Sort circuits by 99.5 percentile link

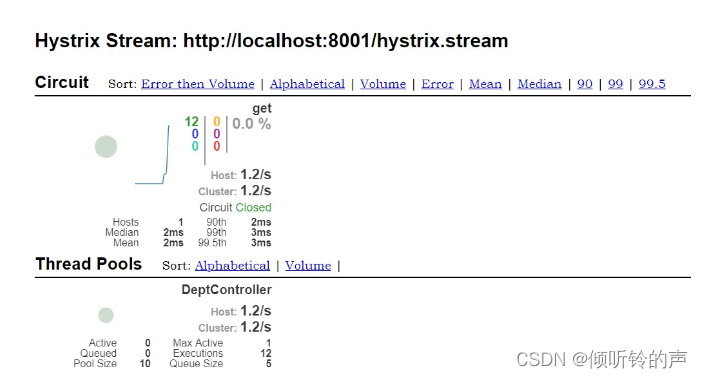[x=652, y=84]
